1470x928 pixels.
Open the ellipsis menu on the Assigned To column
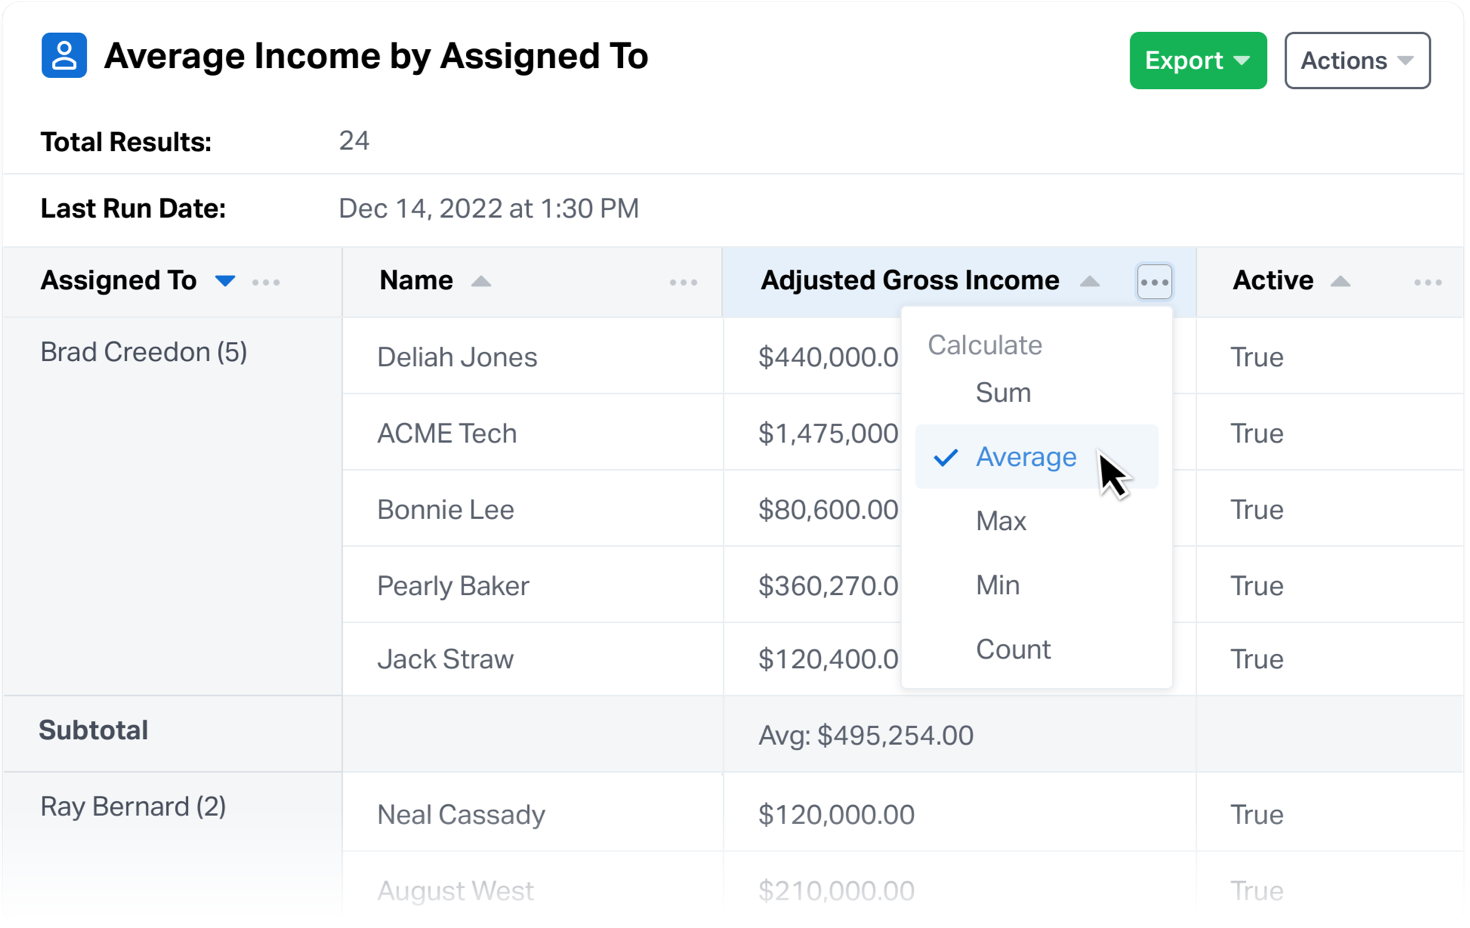coord(266,281)
